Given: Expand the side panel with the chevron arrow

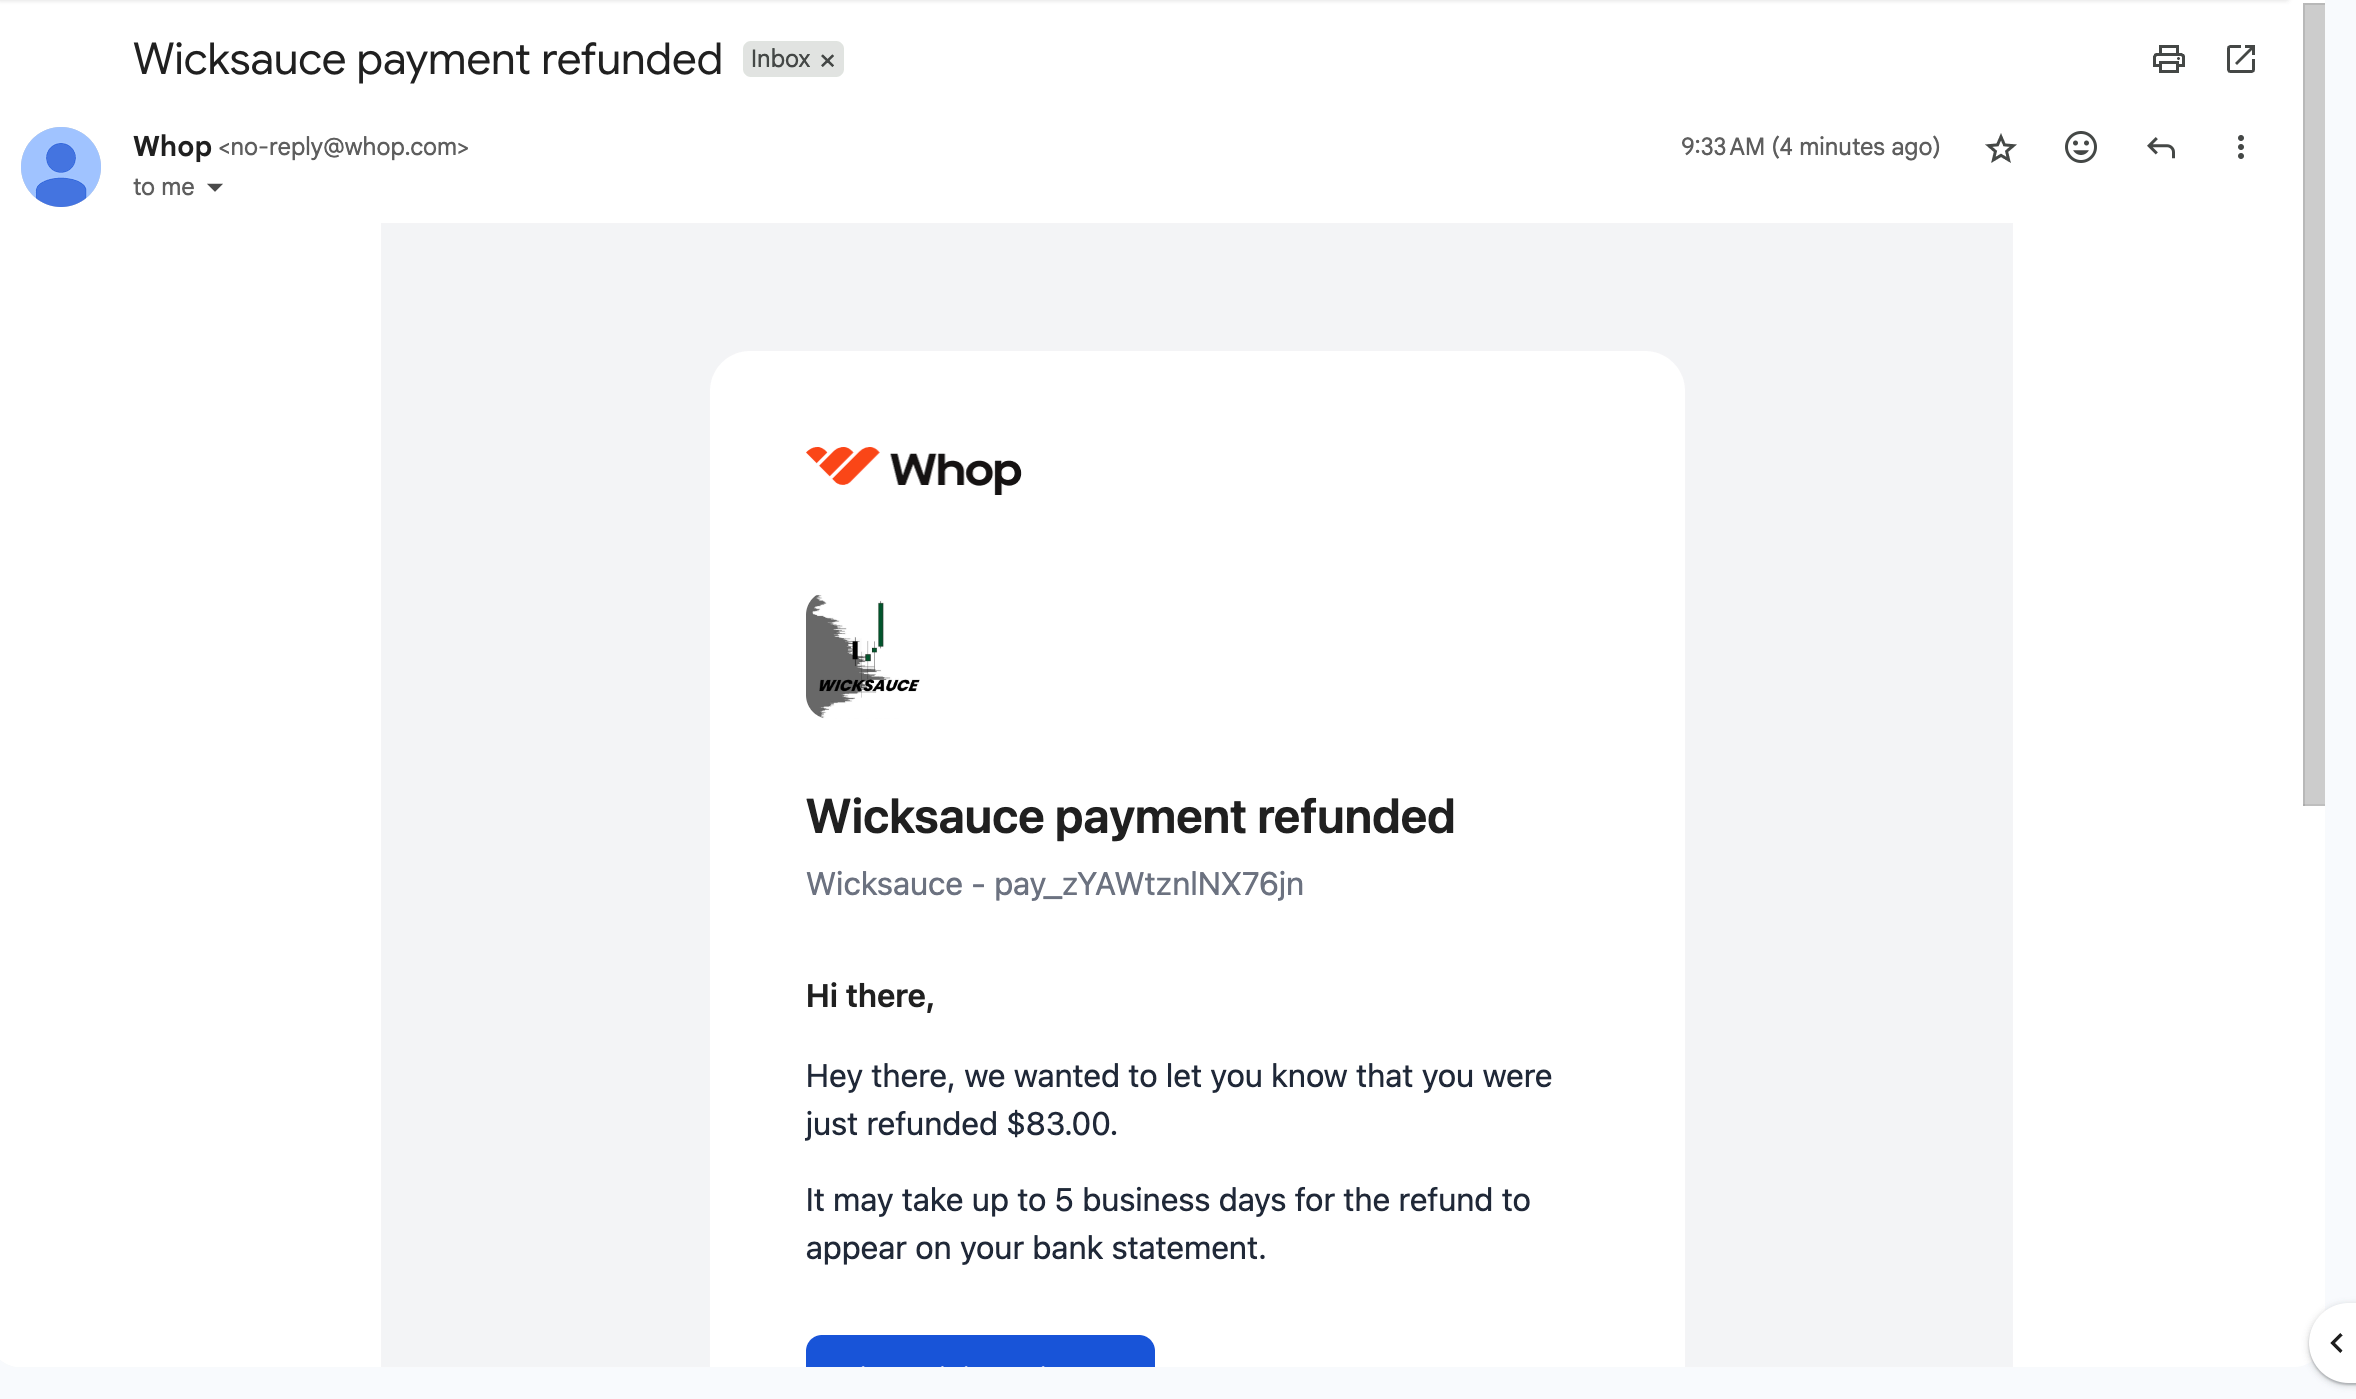Looking at the screenshot, I should [x=2336, y=1343].
